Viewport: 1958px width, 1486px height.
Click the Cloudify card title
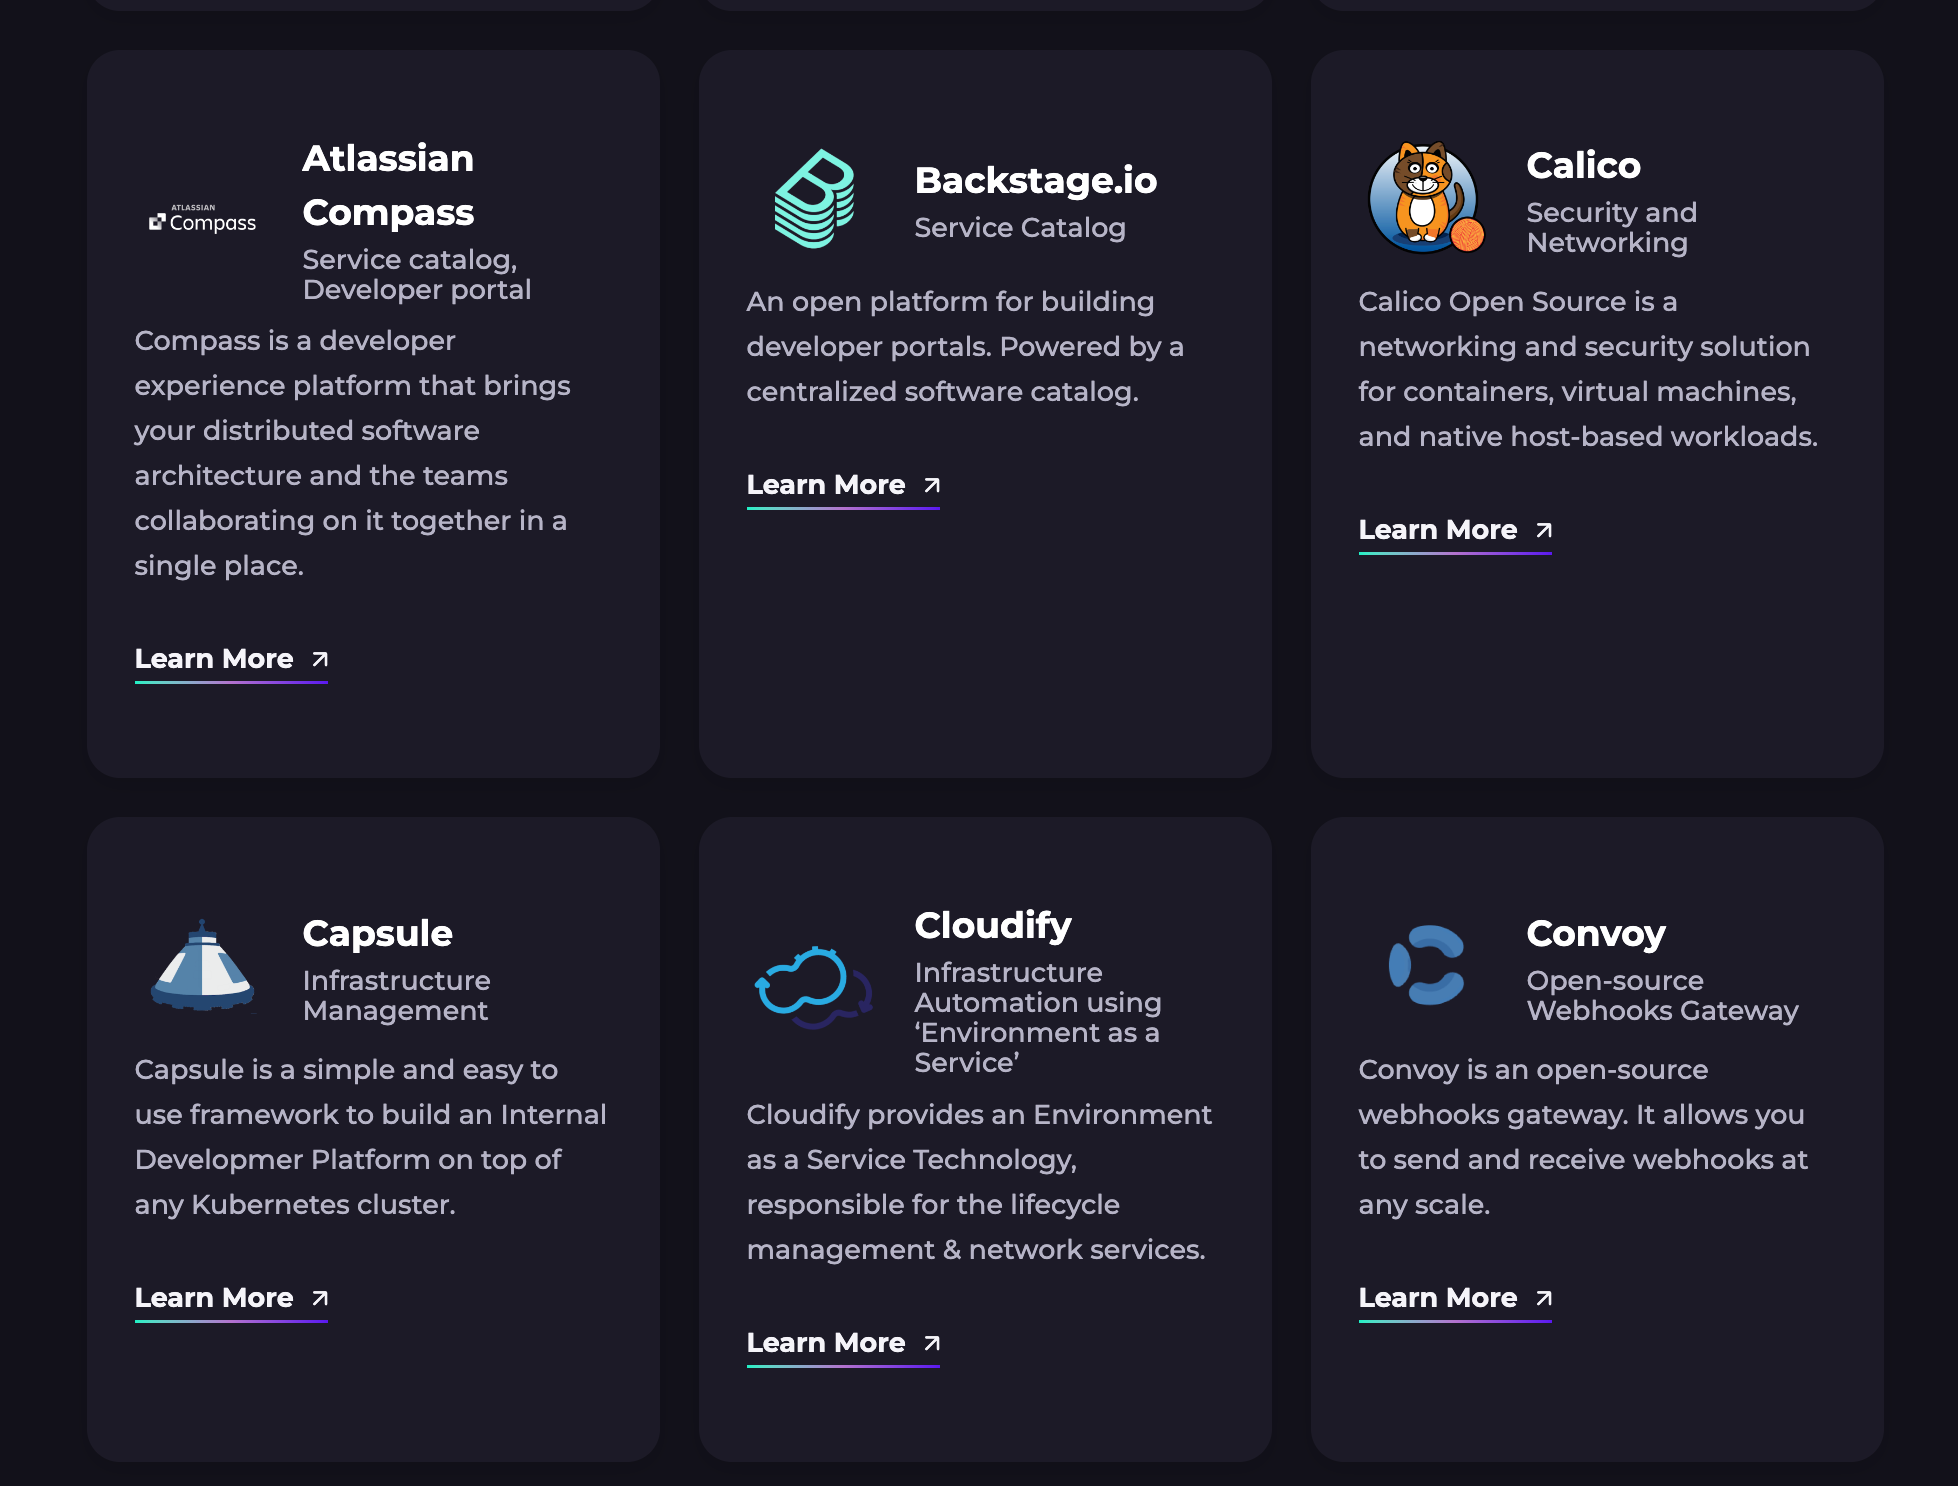click(993, 925)
